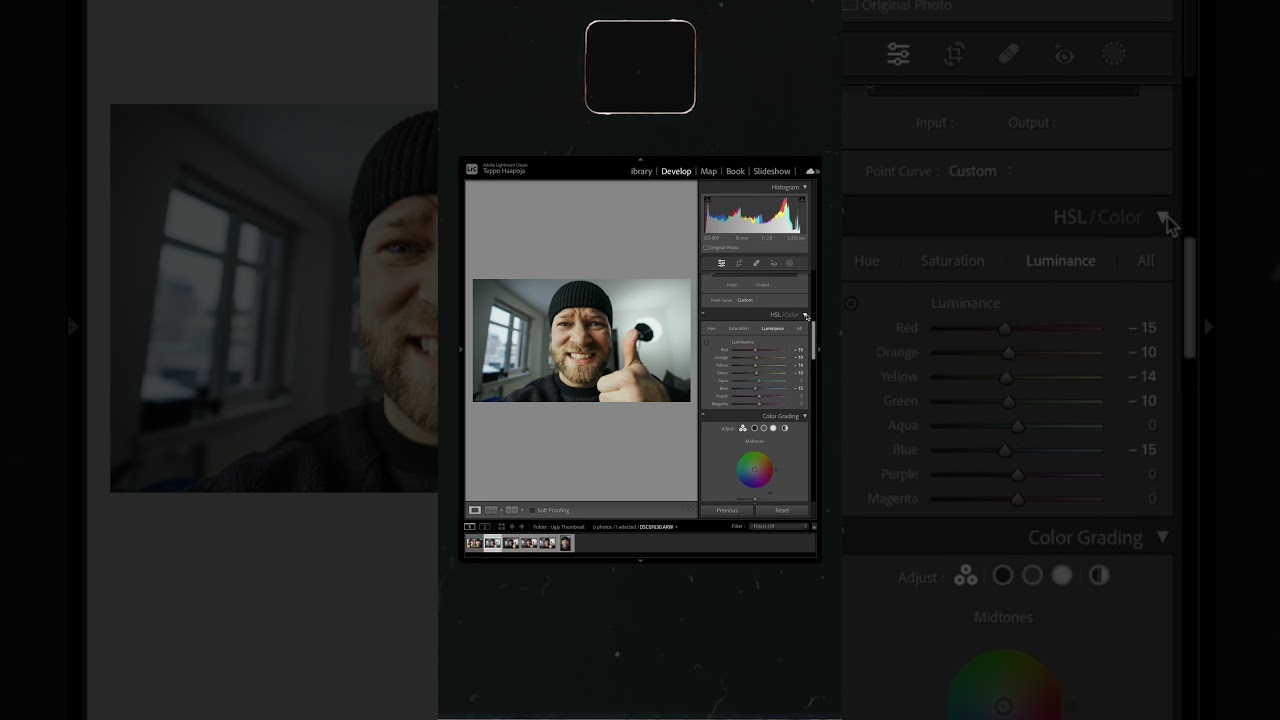
Task: Click the LrC application logo
Action: [472, 170]
